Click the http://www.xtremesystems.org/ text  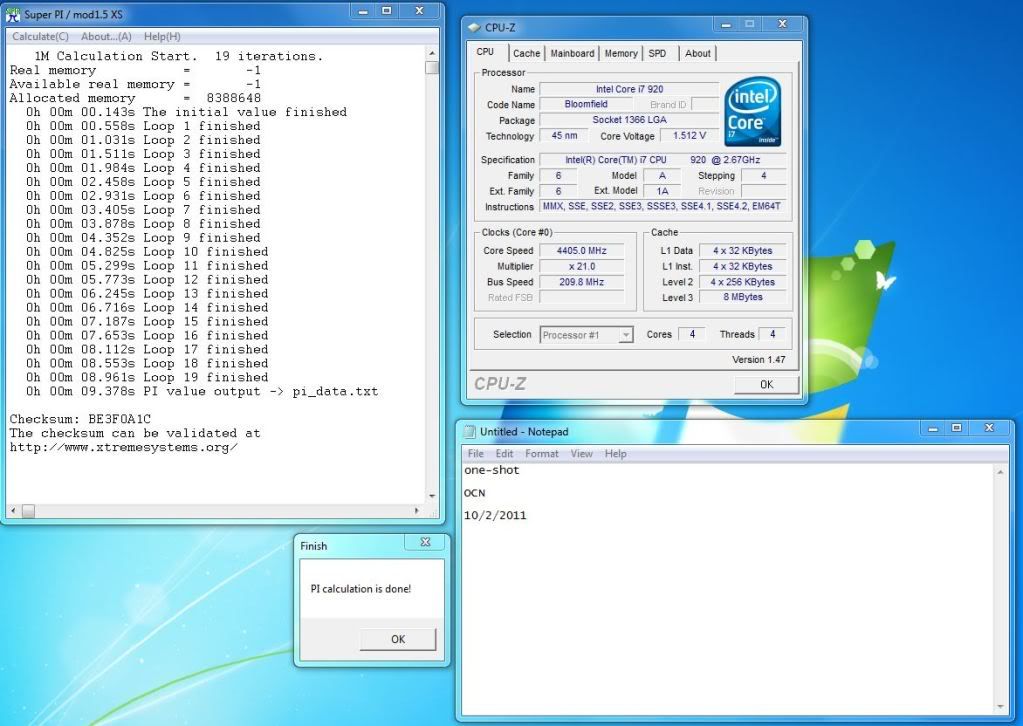(x=123, y=447)
